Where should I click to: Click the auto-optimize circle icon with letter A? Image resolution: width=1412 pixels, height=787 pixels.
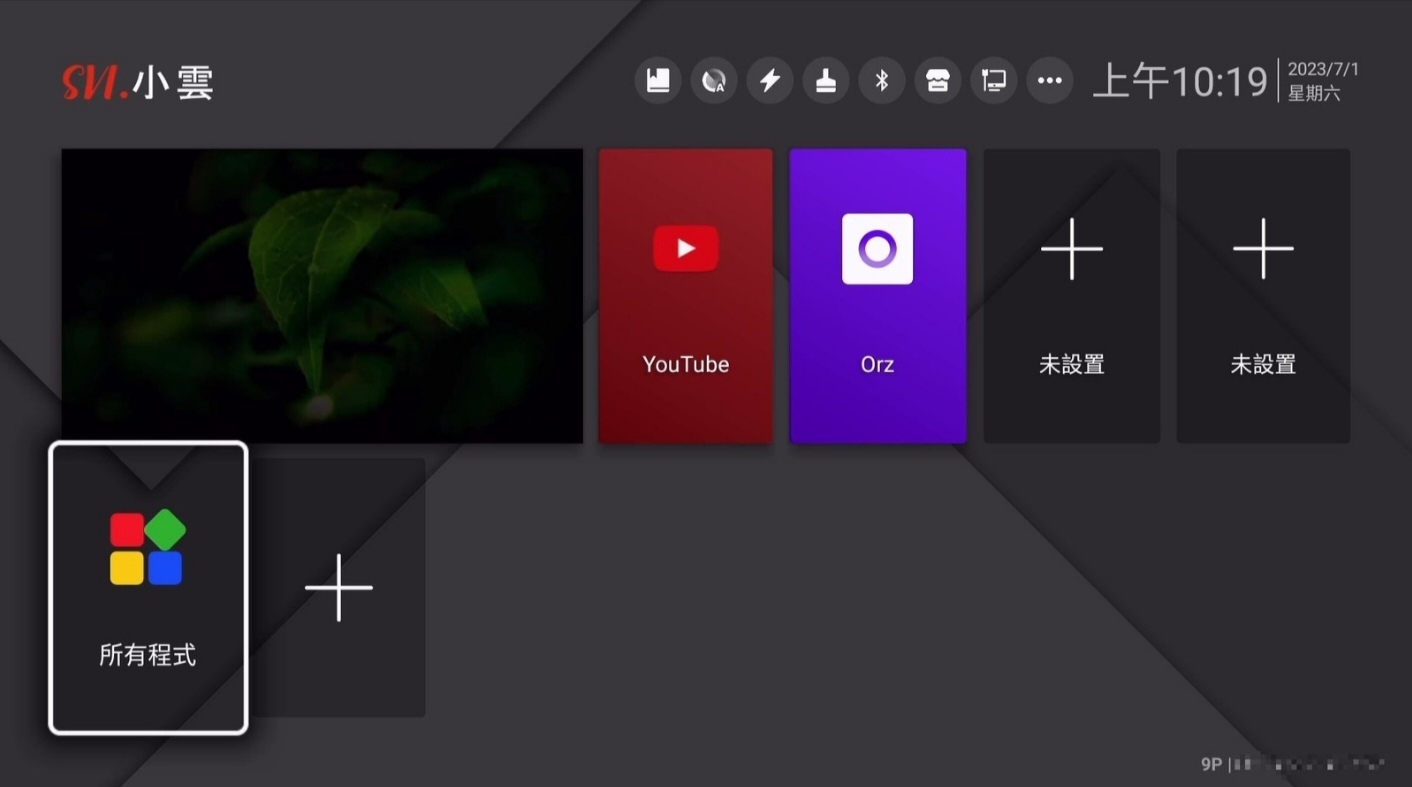pos(714,81)
